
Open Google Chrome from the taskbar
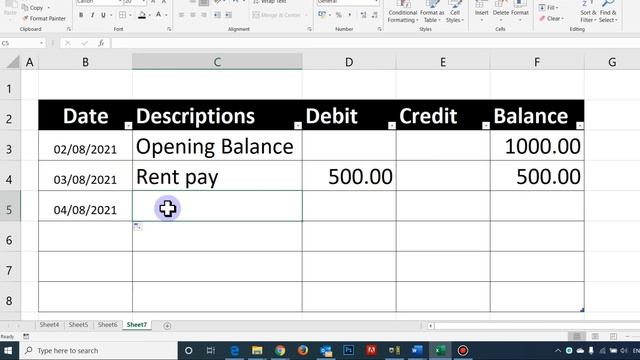pyautogui.click(x=280, y=350)
